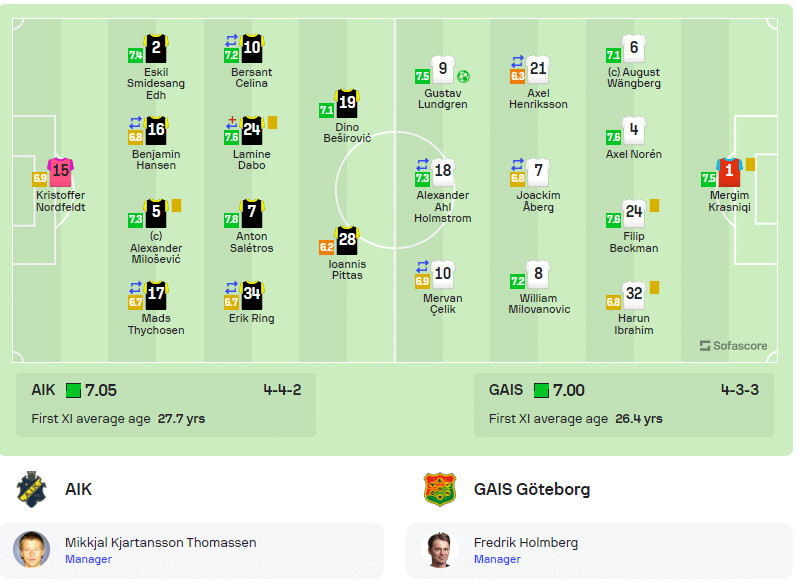
Task: Click Alexander Milošević's number 5 jersey
Action: point(156,212)
